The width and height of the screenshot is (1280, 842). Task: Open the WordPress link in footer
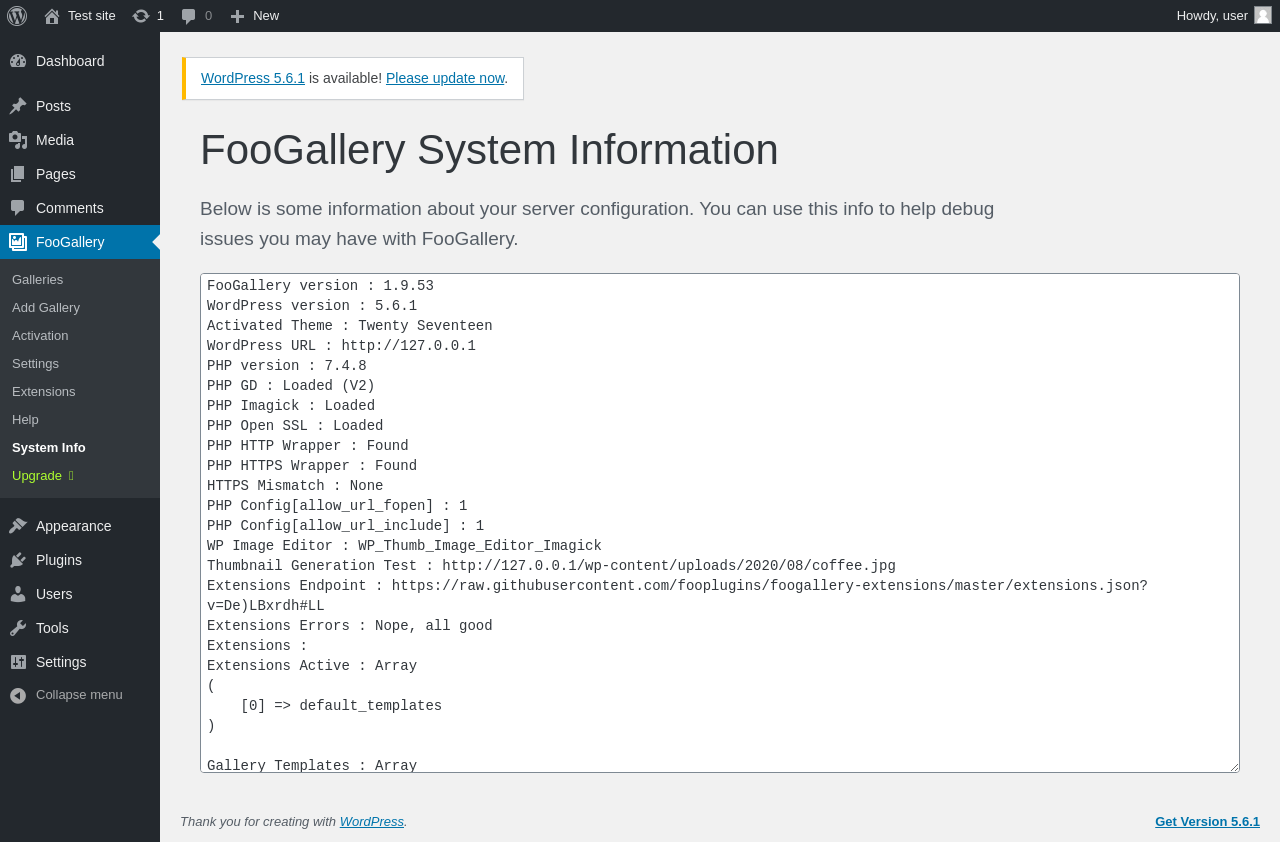click(x=372, y=821)
